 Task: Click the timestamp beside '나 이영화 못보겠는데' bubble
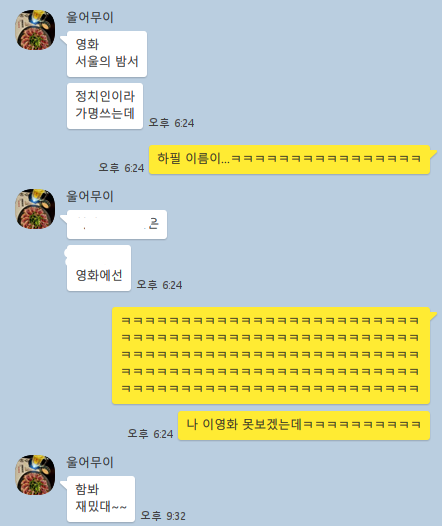coord(150,434)
